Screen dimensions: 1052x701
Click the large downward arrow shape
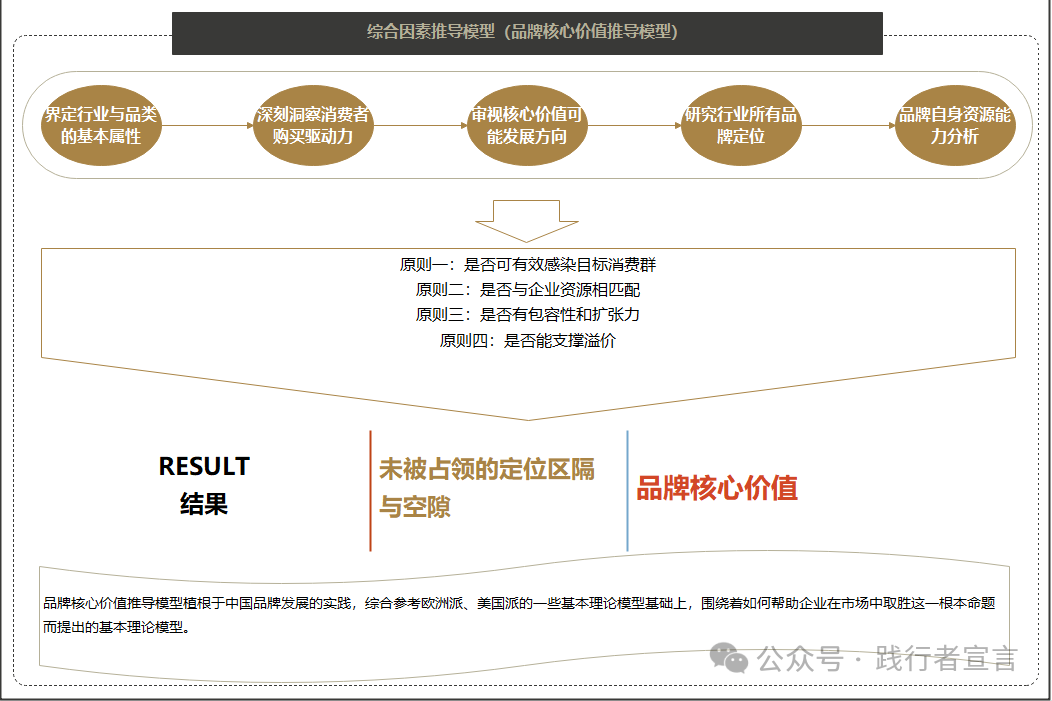click(527, 221)
